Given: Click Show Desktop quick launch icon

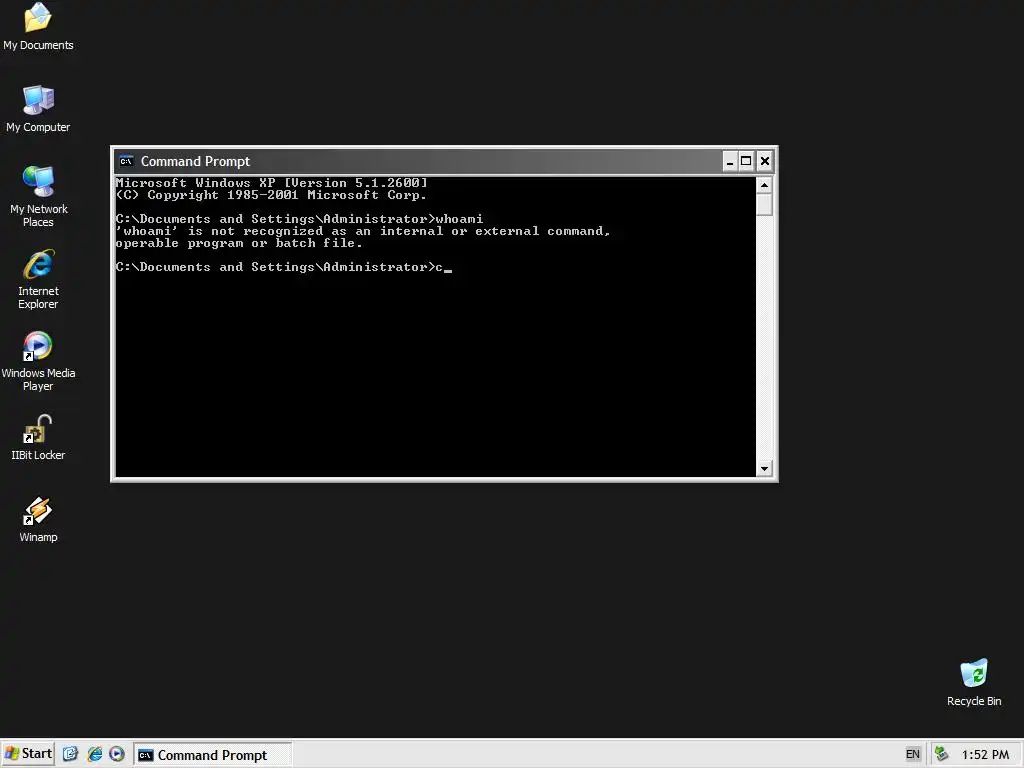Looking at the screenshot, I should click(71, 754).
